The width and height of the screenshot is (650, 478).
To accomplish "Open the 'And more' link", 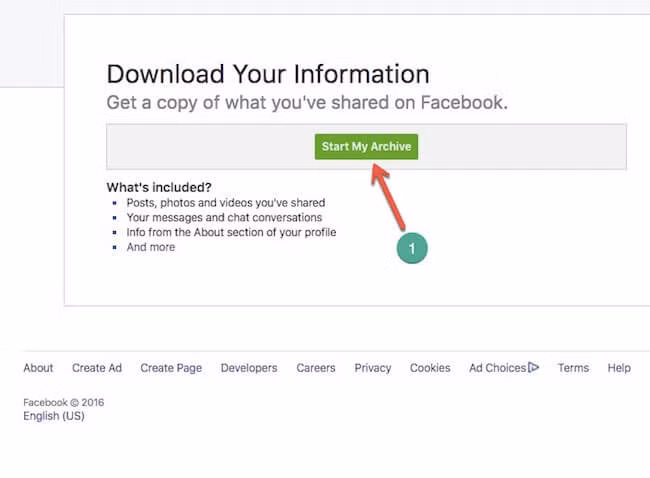I will [150, 247].
